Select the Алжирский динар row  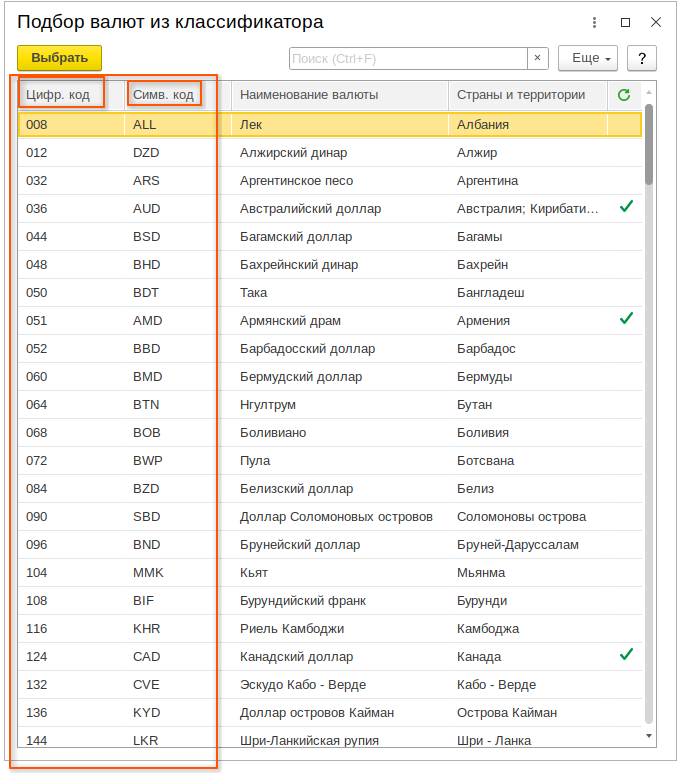coord(293,153)
